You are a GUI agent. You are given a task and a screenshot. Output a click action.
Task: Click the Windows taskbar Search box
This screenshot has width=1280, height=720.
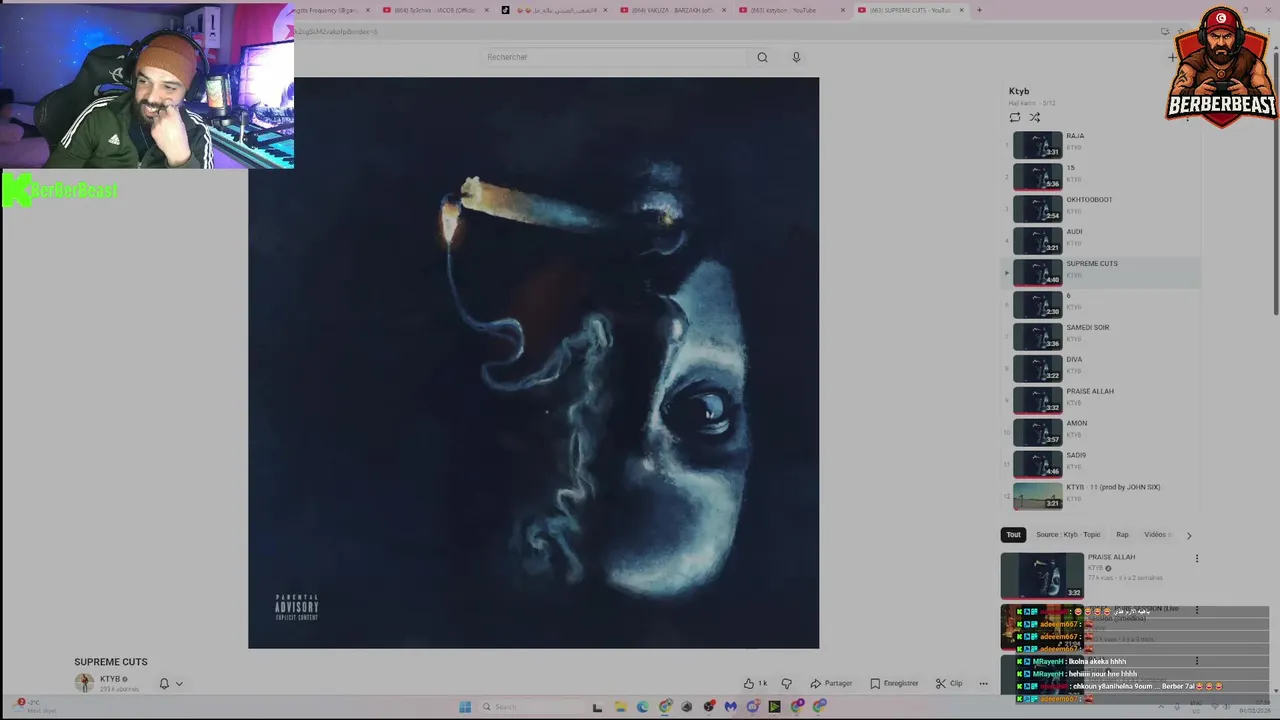(530, 707)
